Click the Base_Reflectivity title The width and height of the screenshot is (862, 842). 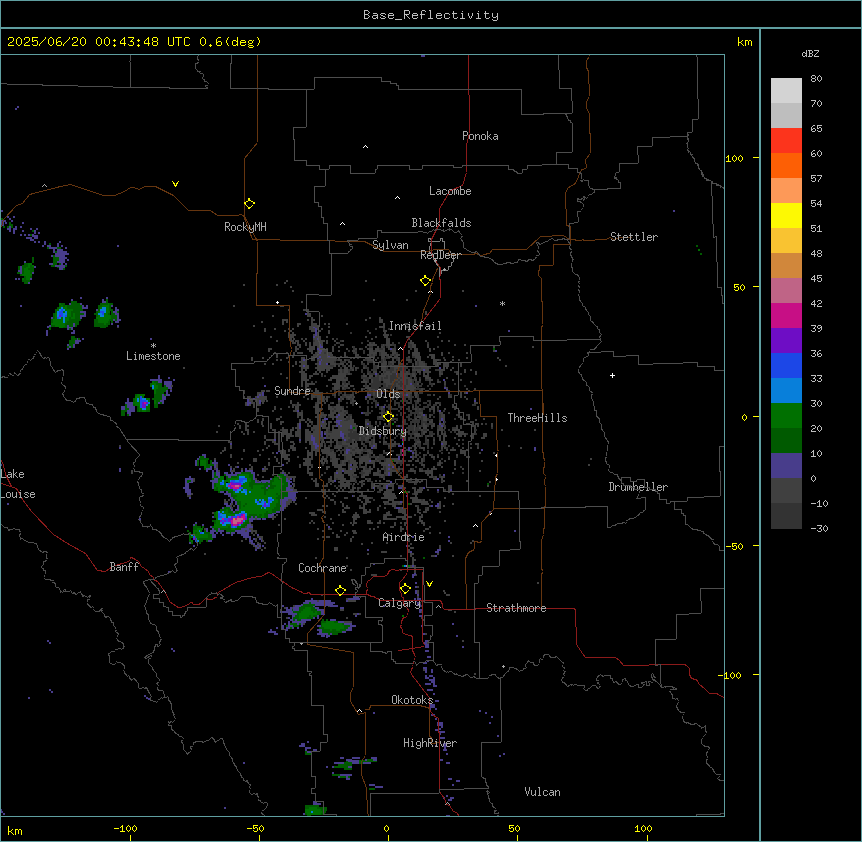pos(431,15)
